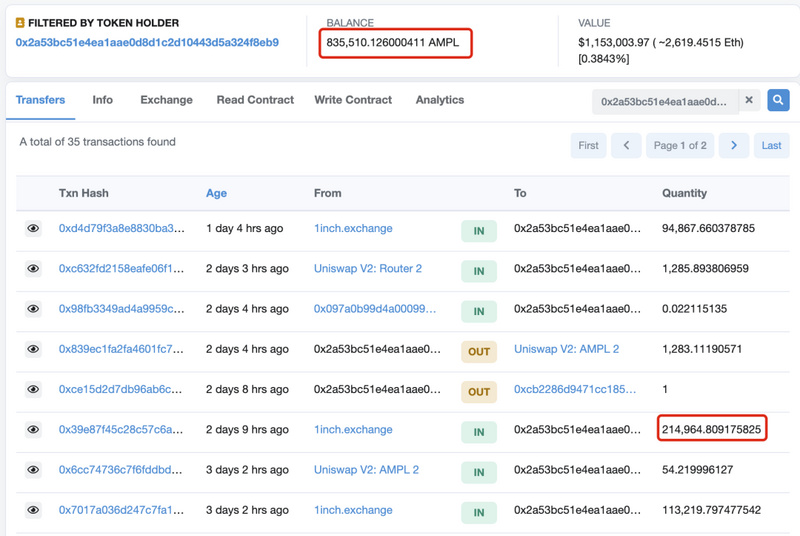Viewport: 800px width, 536px height.
Task: Open 1inch.exchange sender in the 1 day 4 hrs ago row
Action: [353, 228]
